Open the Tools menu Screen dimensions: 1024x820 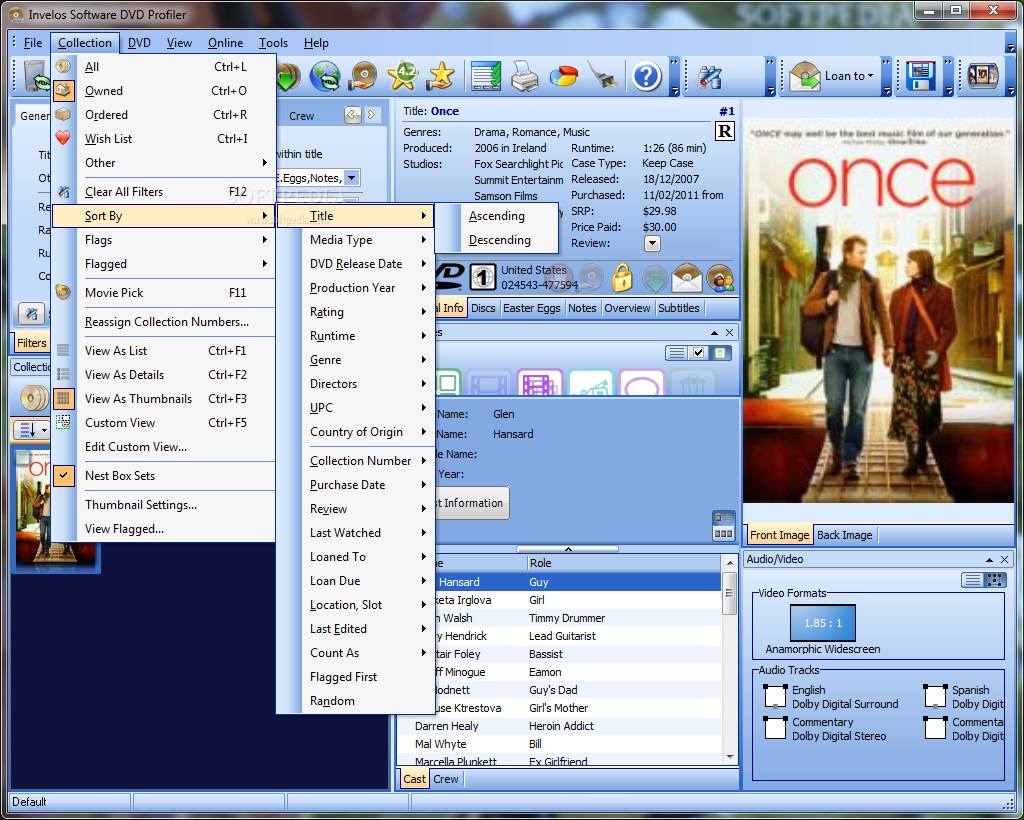(x=273, y=43)
